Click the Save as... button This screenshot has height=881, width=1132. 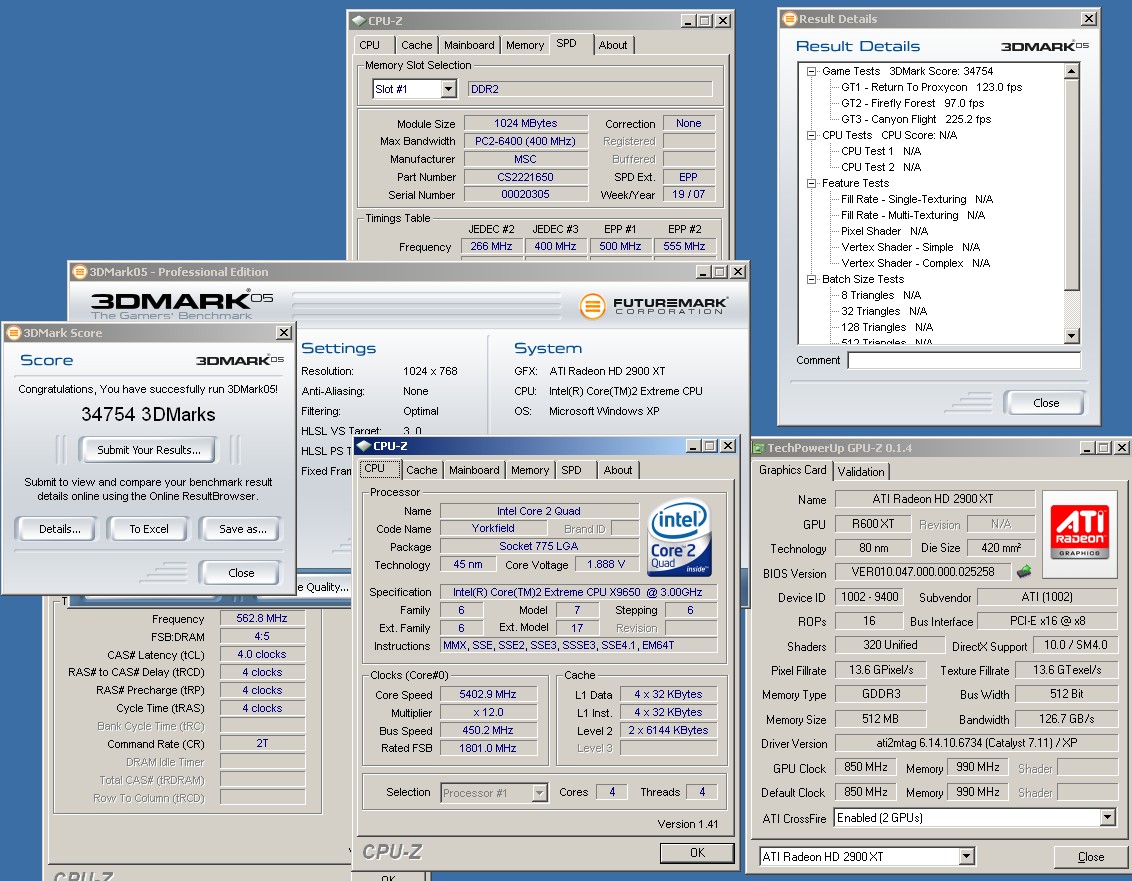pos(243,529)
